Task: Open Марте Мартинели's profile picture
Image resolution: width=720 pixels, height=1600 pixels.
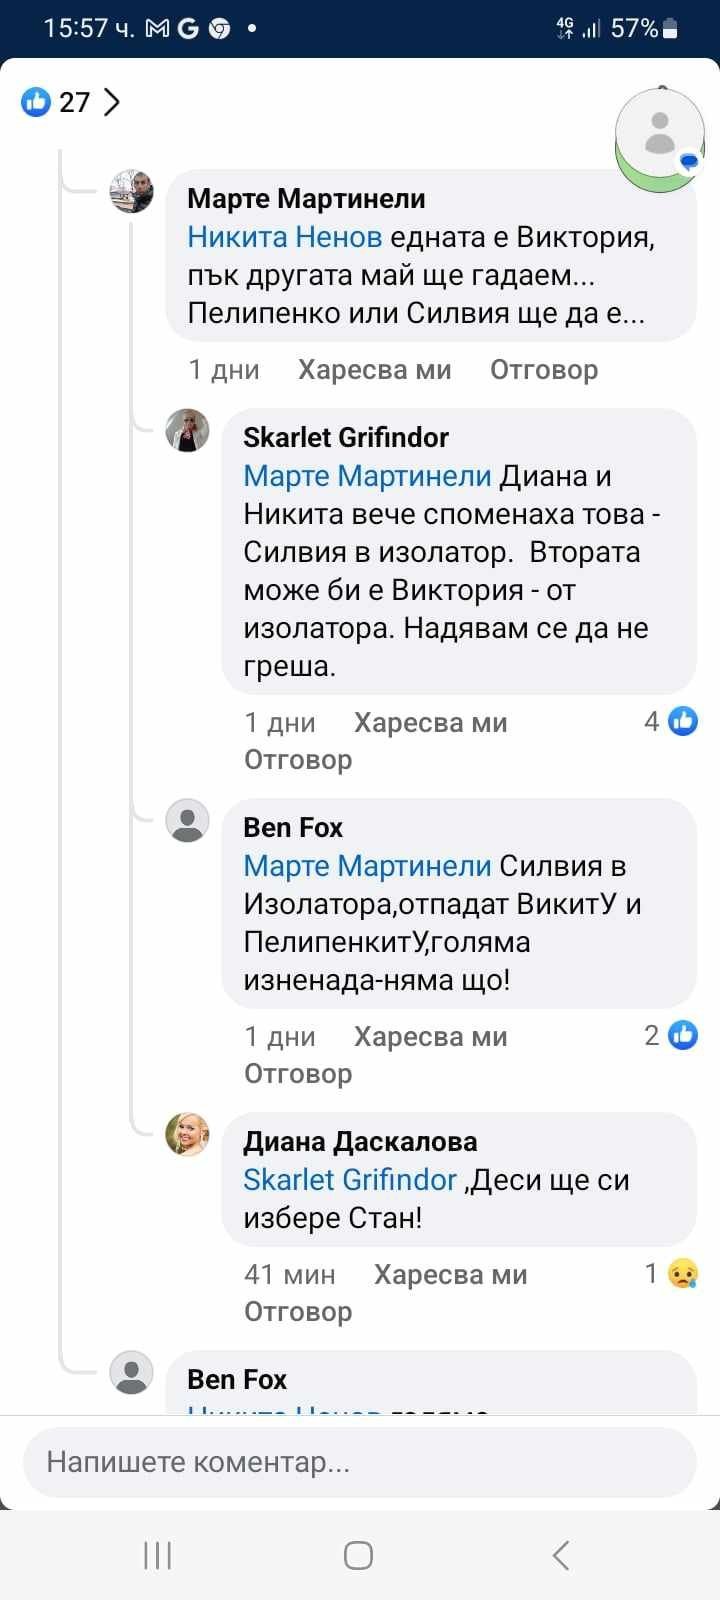Action: click(131, 191)
